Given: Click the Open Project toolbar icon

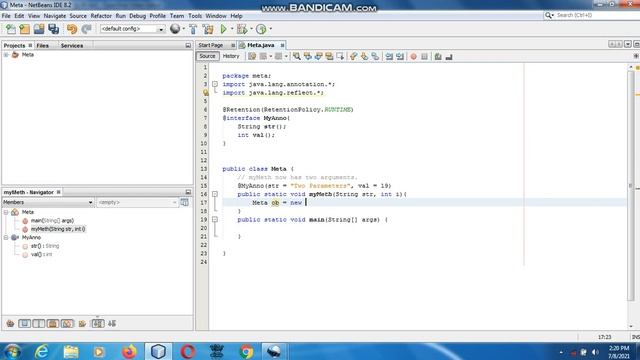Looking at the screenshot, I should tap(39, 29).
